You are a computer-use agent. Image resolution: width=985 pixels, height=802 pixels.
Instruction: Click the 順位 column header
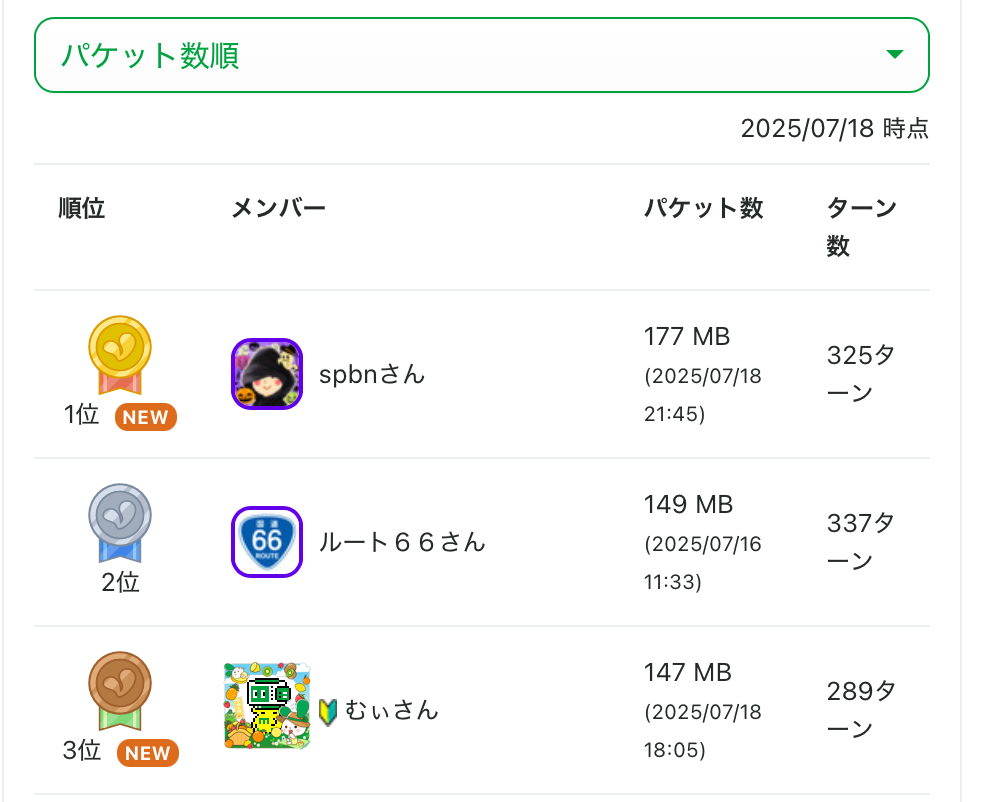click(82, 208)
